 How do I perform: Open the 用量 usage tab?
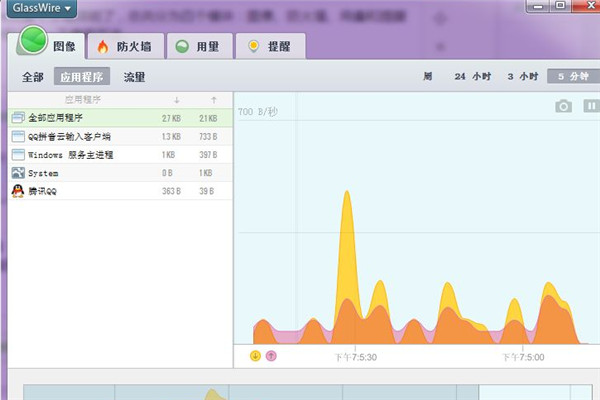(199, 46)
